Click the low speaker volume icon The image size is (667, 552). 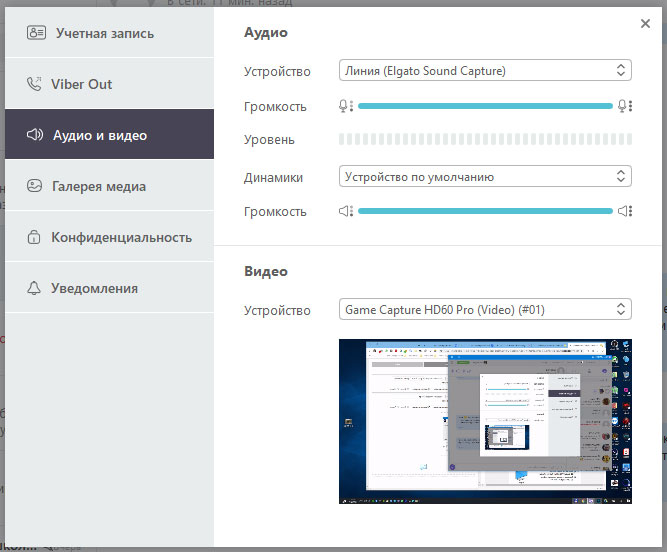pos(346,211)
